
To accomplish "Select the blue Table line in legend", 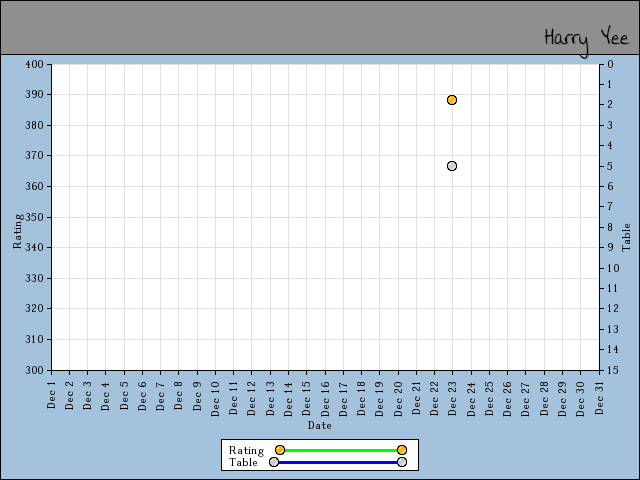I will pyautogui.click(x=338, y=462).
